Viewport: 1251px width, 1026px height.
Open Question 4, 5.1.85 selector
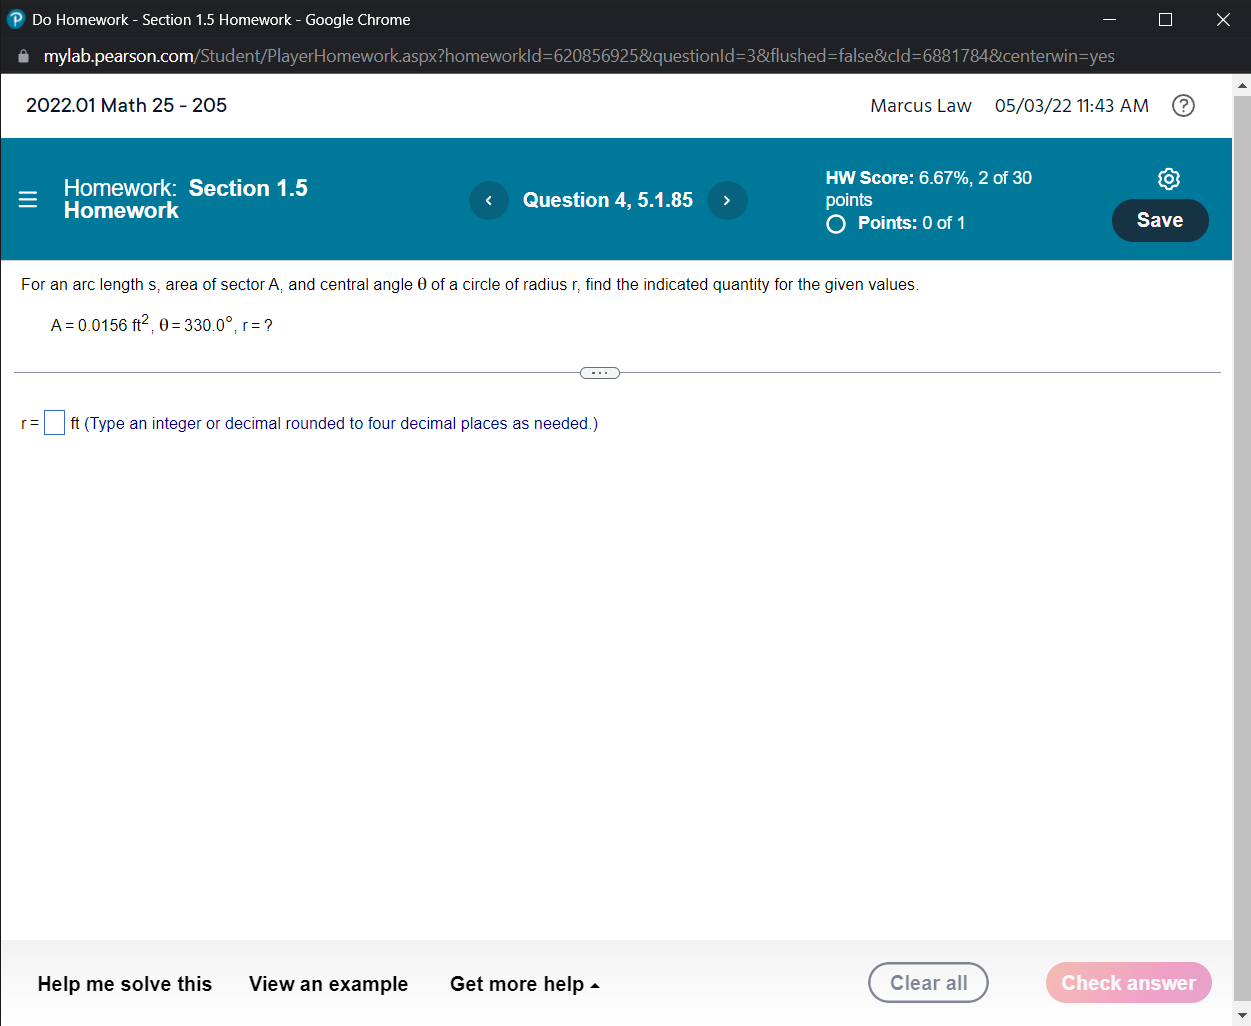point(608,200)
